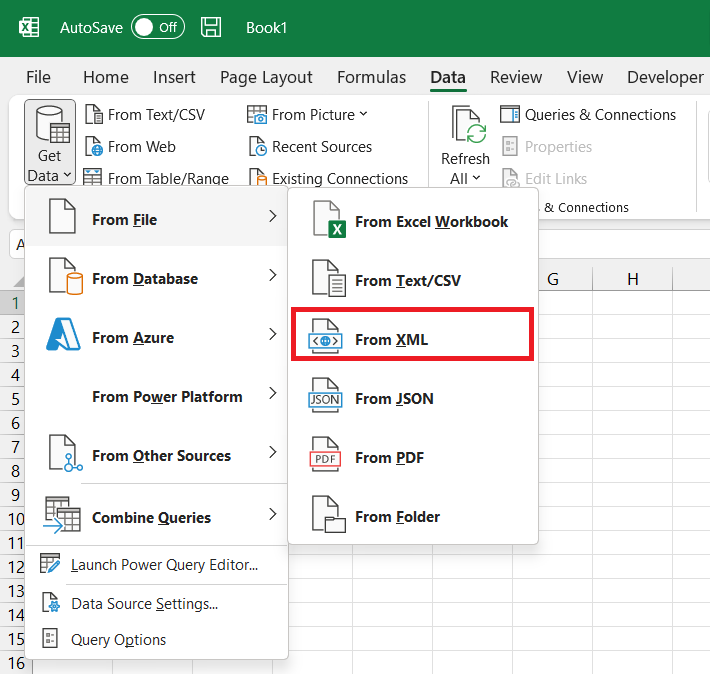Toggle the AutoSave switch
The width and height of the screenshot is (710, 674).
tap(158, 27)
